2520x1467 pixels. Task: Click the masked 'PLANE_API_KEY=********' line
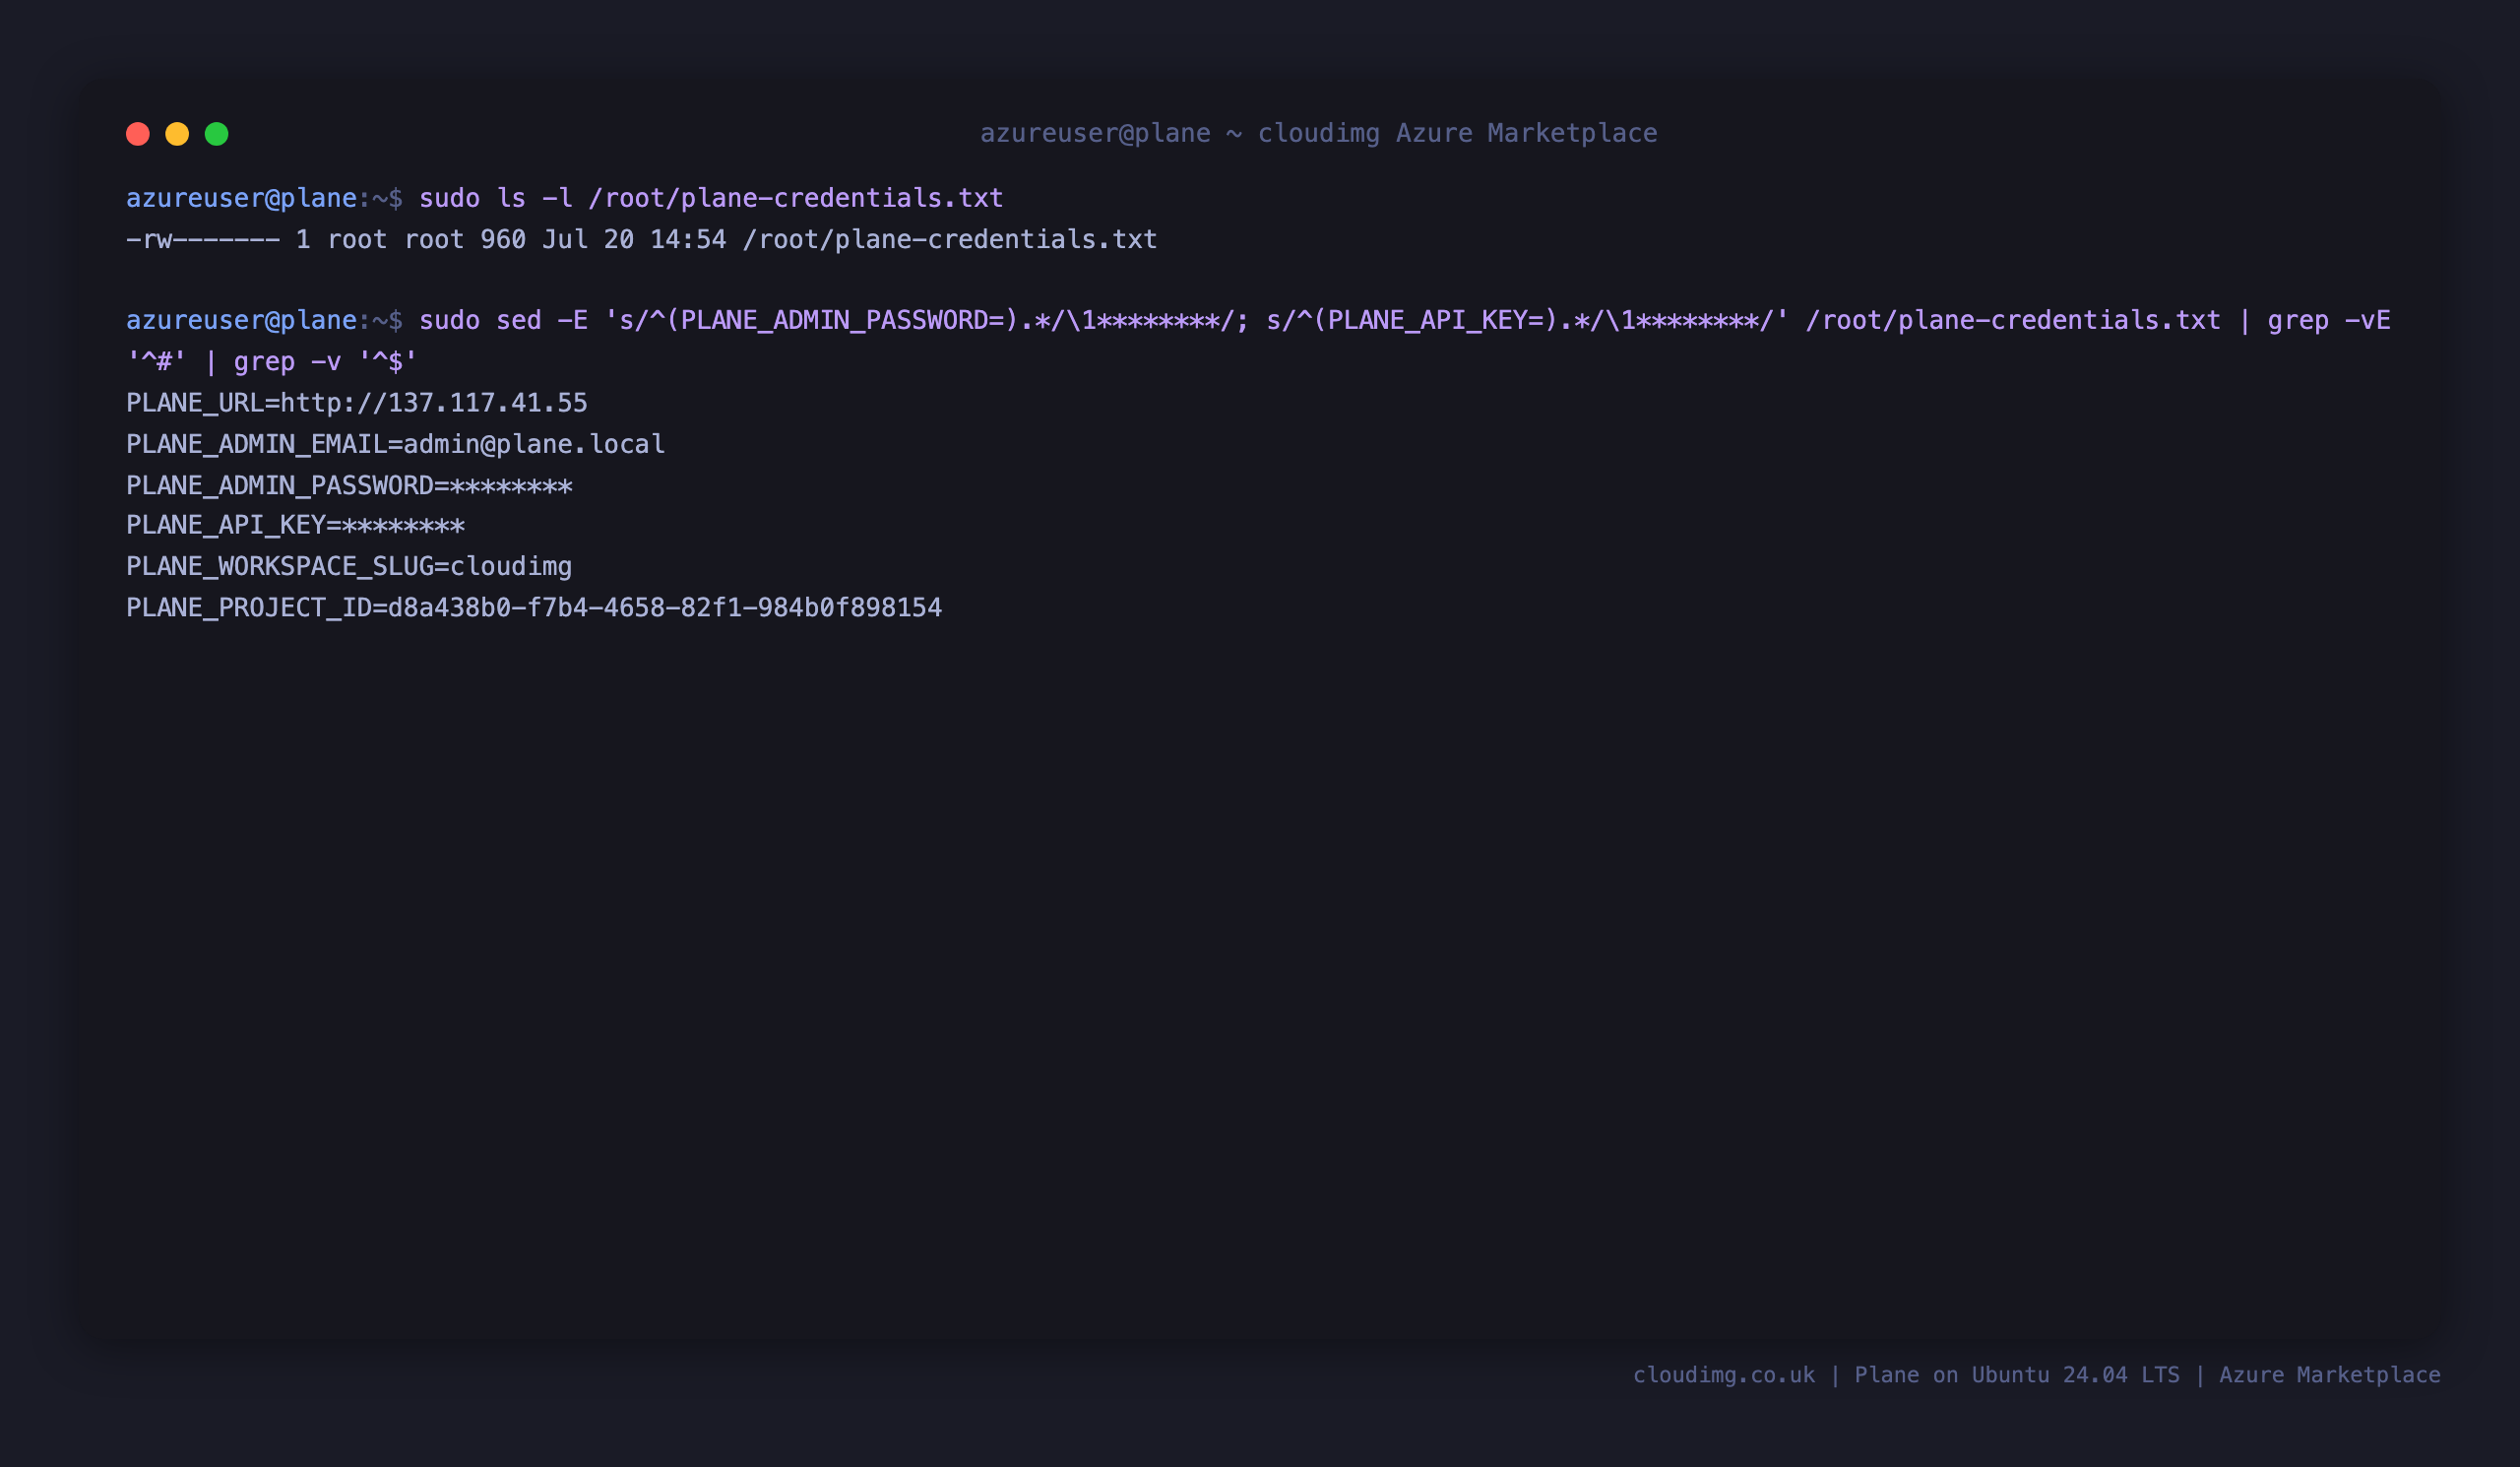pos(295,525)
